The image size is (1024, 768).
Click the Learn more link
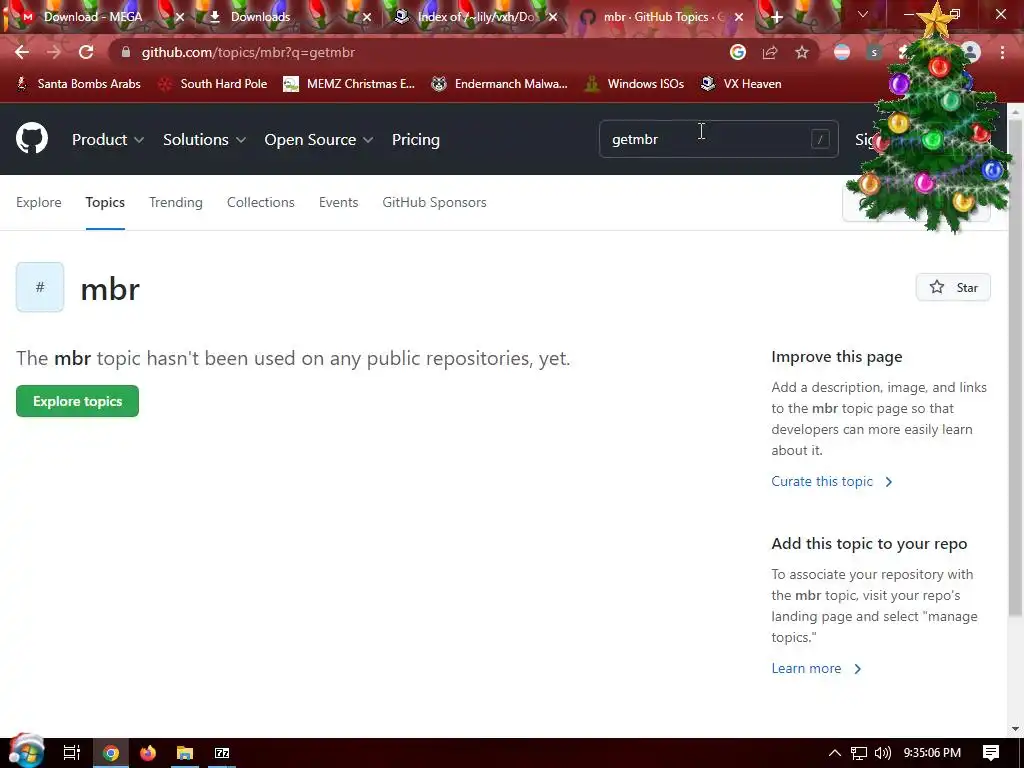click(x=816, y=668)
